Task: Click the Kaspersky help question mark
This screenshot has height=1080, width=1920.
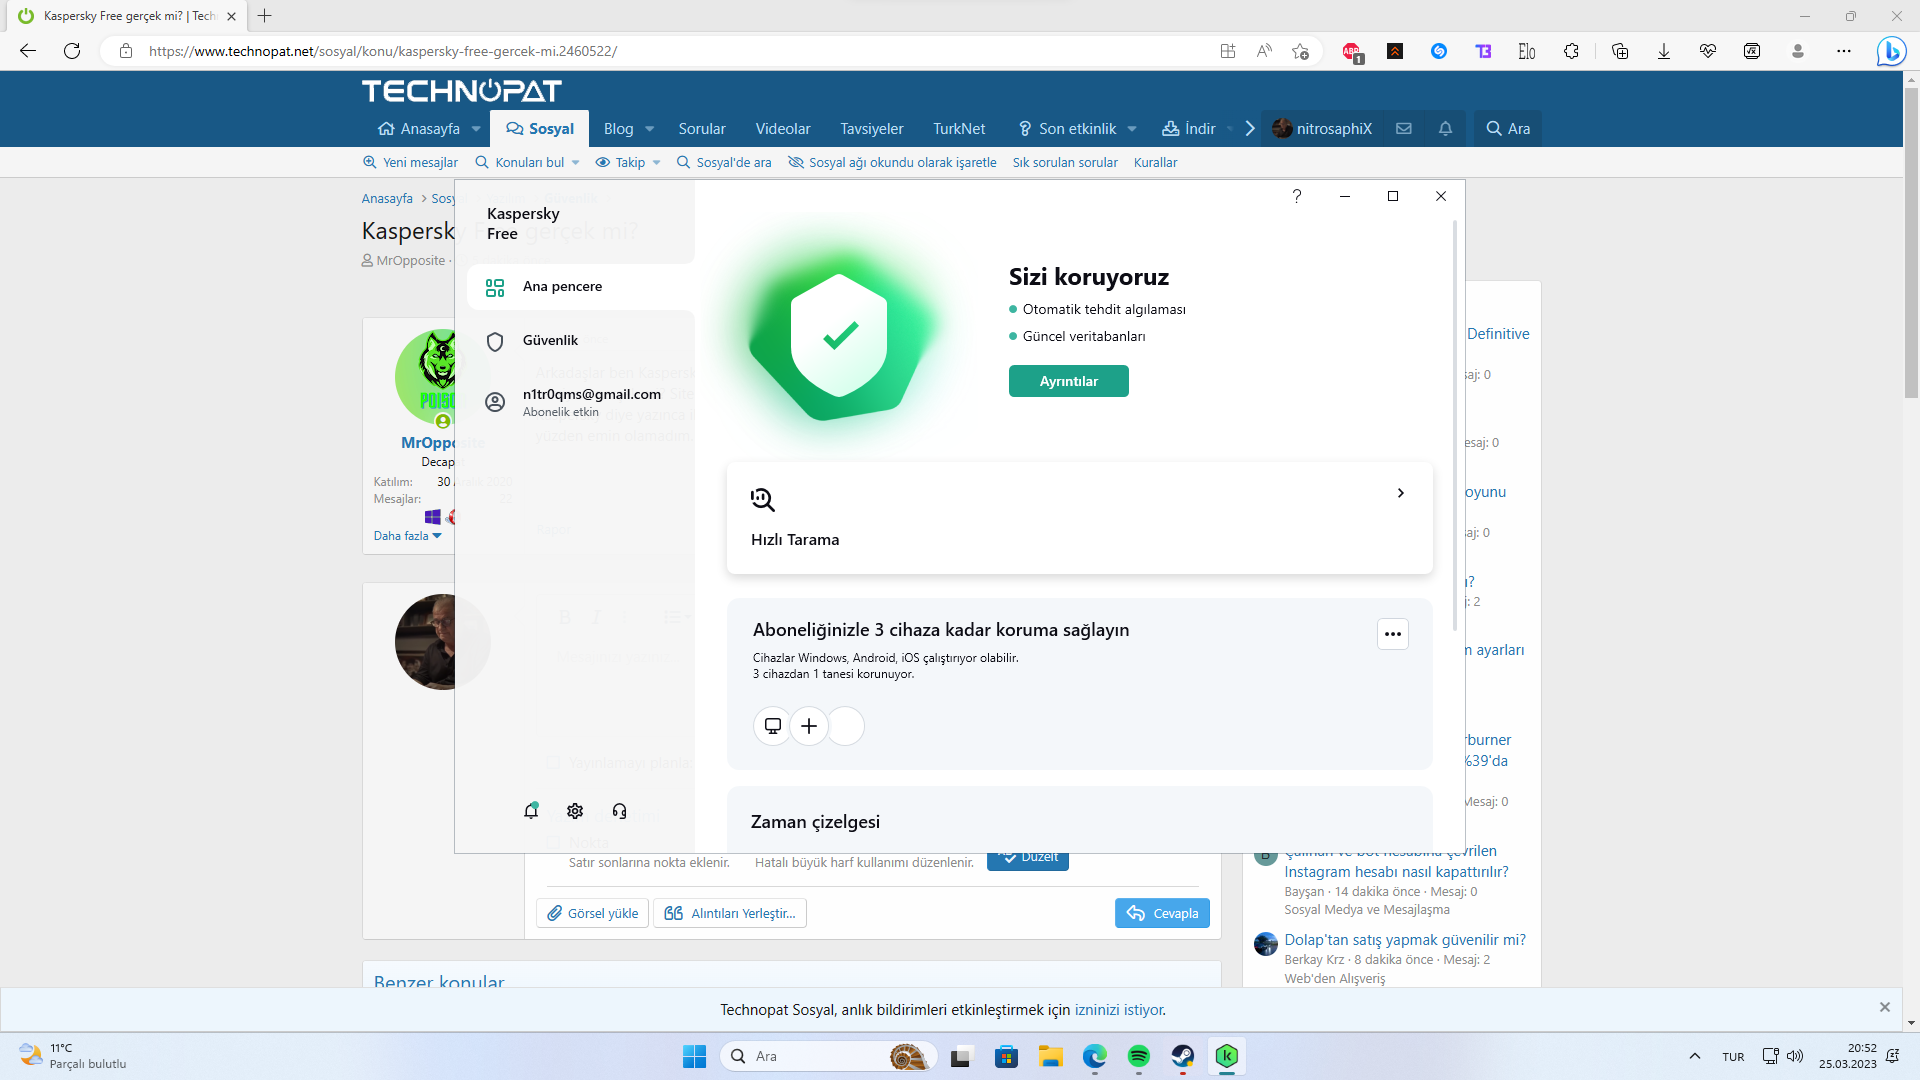Action: 1297,196
